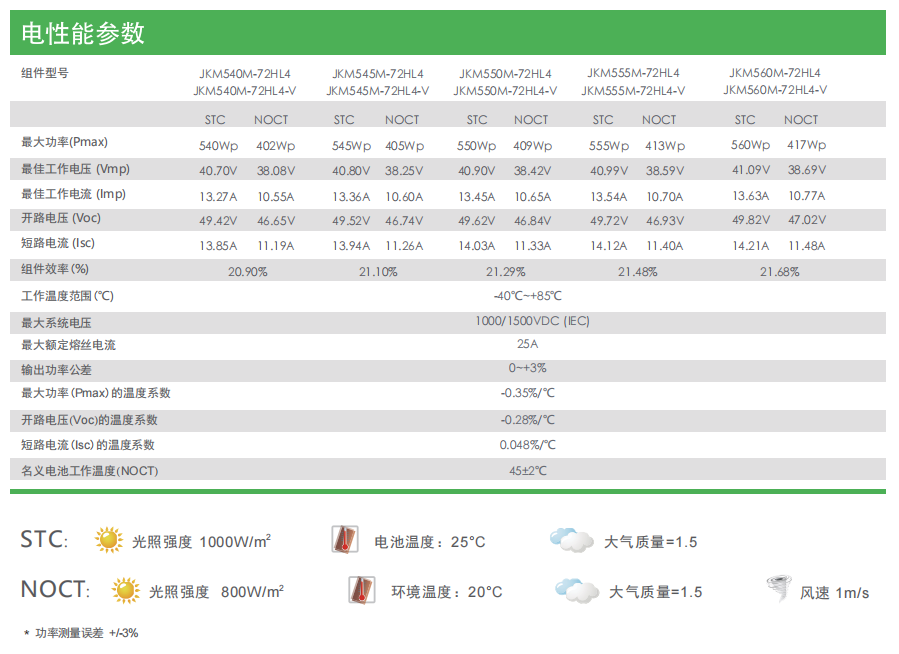This screenshot has height=654, width=899.
Task: Click the 开路电压(Voc)的温度系数 row label
Action: tap(89, 420)
